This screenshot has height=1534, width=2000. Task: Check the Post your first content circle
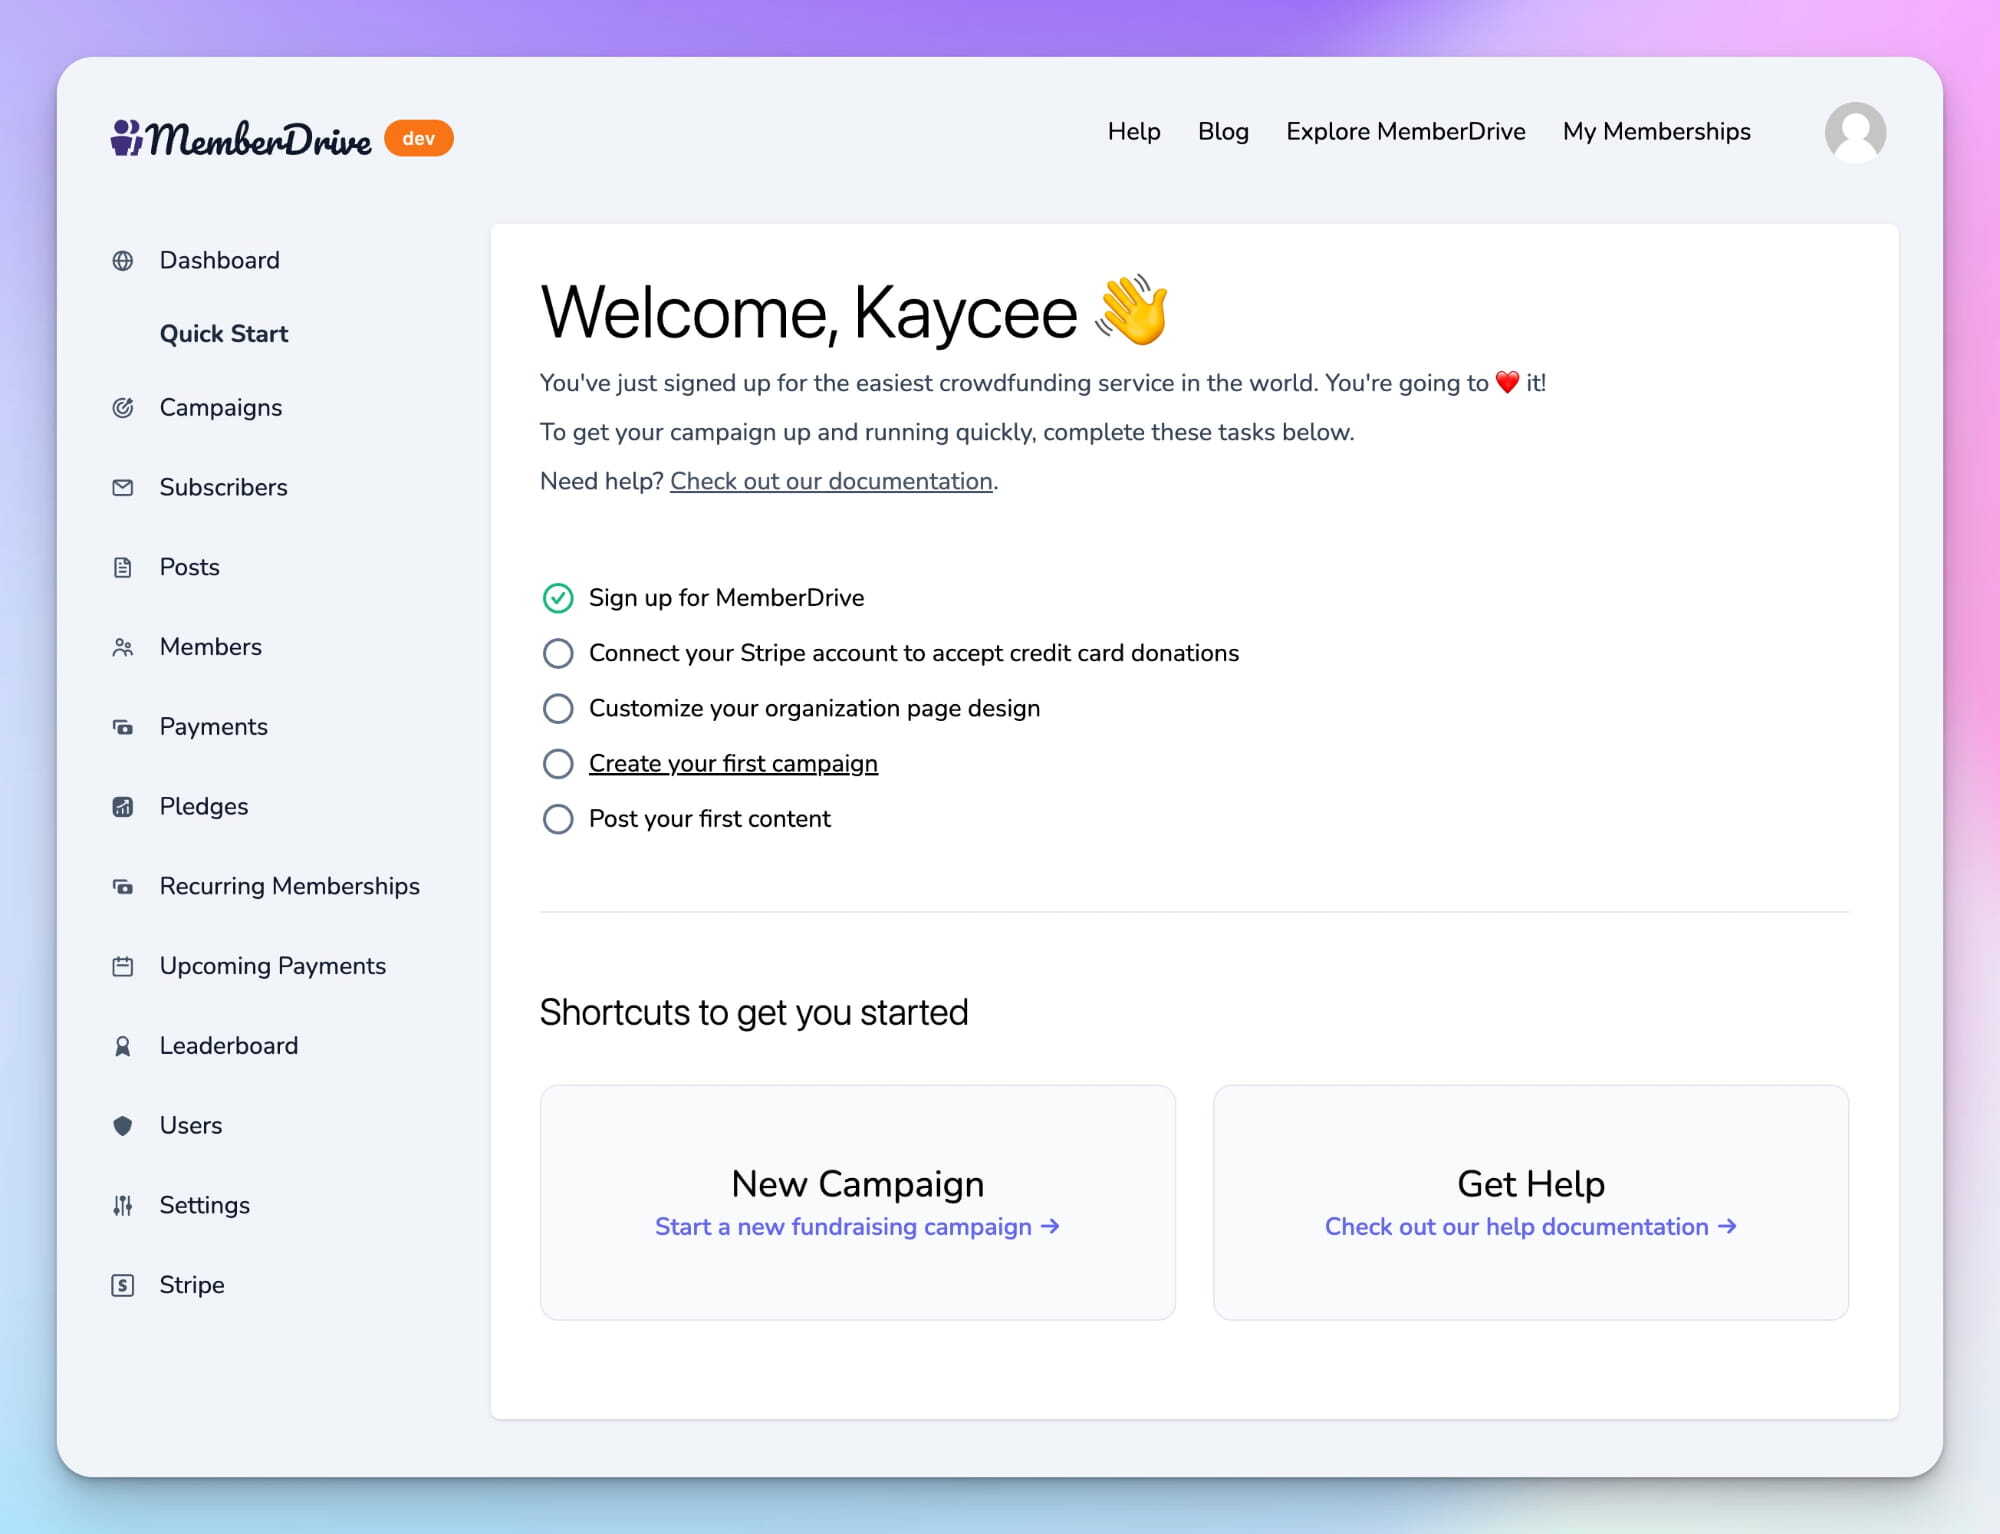[x=558, y=820]
